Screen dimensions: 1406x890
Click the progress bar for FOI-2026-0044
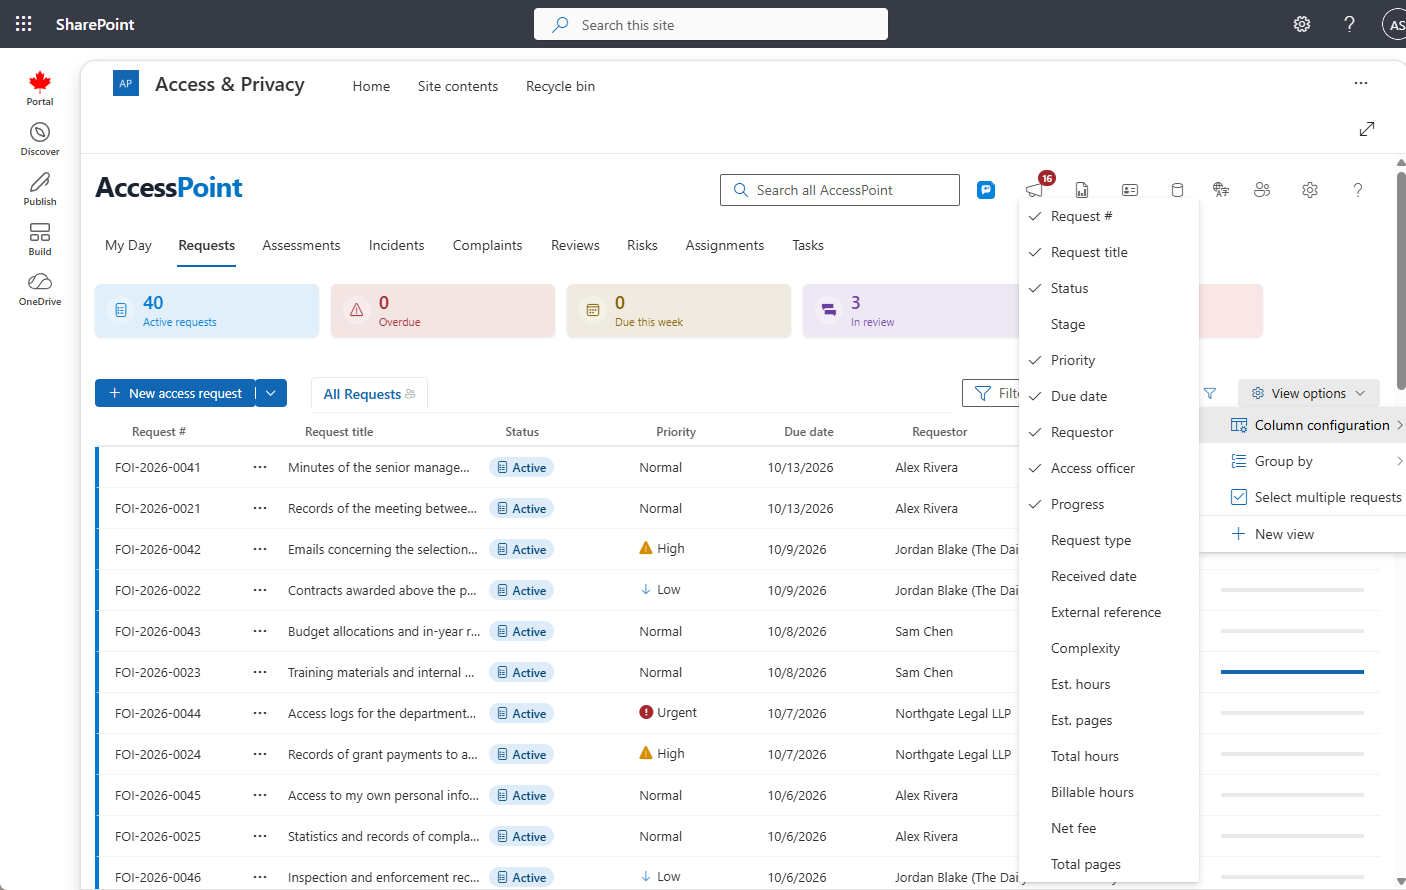click(1292, 713)
